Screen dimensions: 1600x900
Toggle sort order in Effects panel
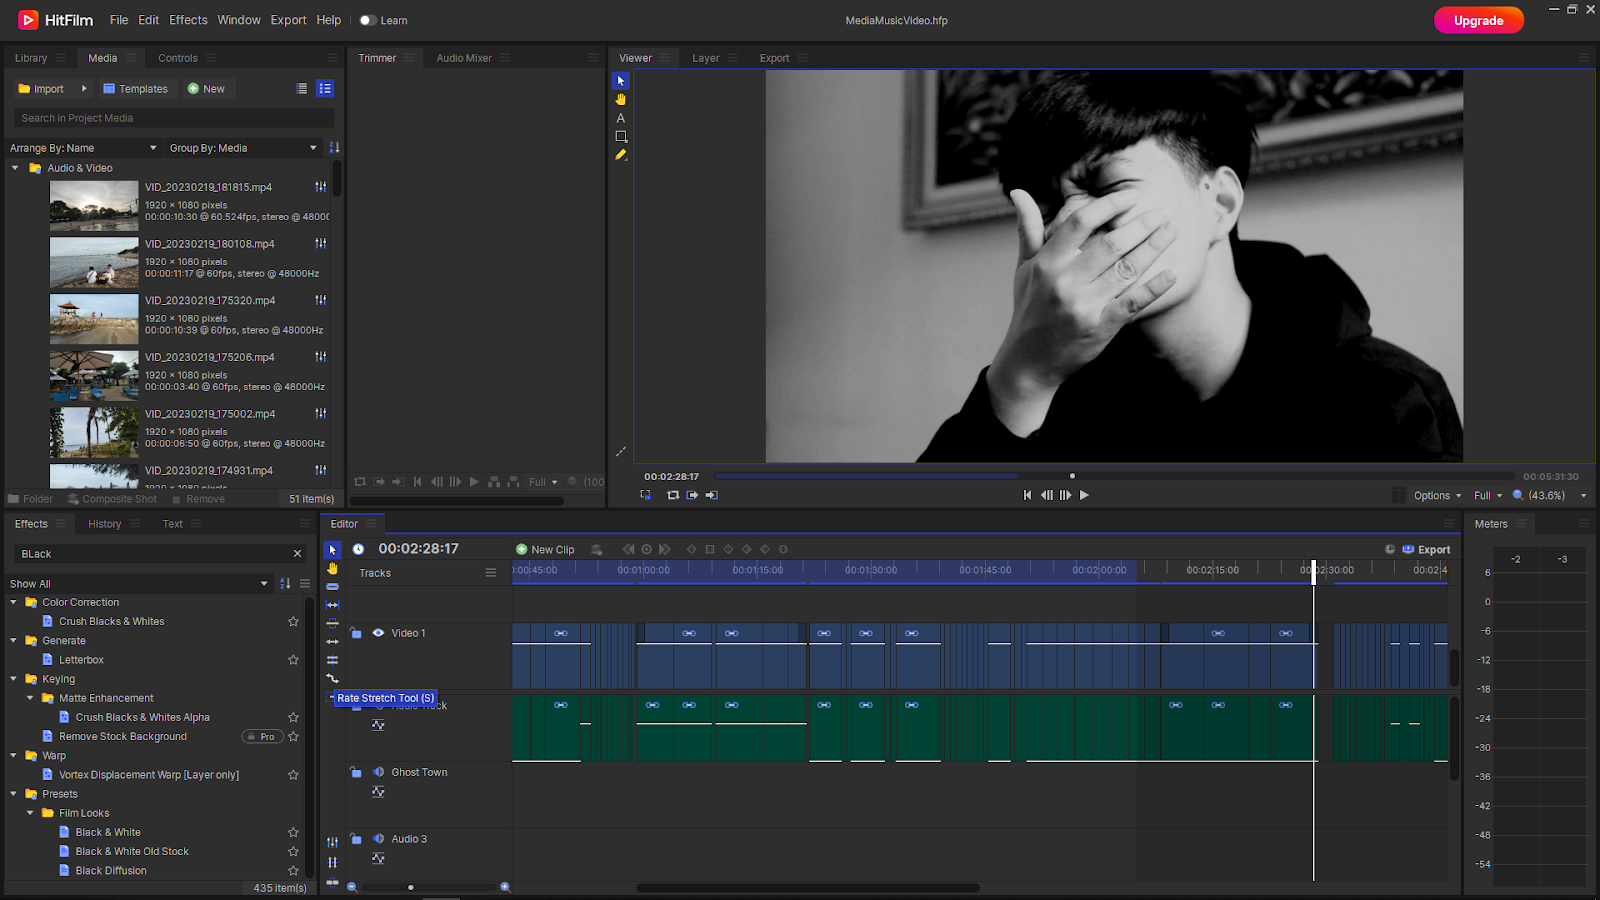click(x=285, y=584)
